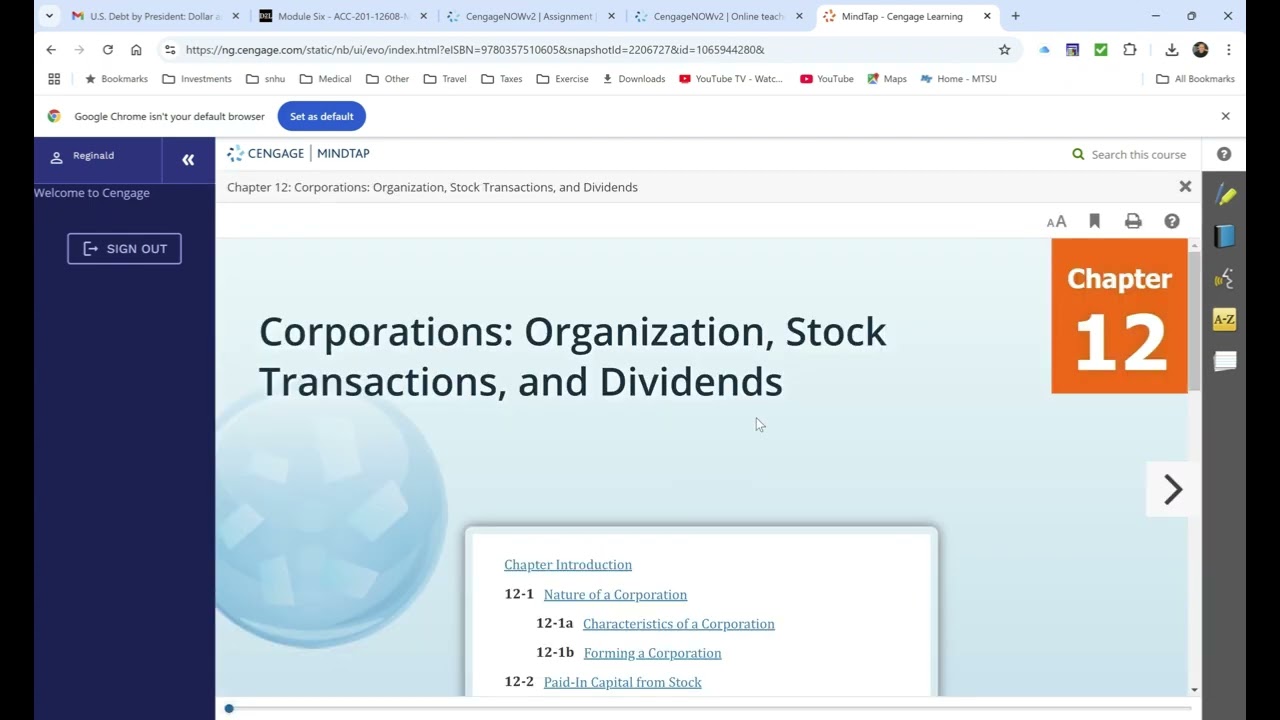The height and width of the screenshot is (720, 1280).
Task: Open the Chrome profile avatar
Action: pyautogui.click(x=1200, y=49)
